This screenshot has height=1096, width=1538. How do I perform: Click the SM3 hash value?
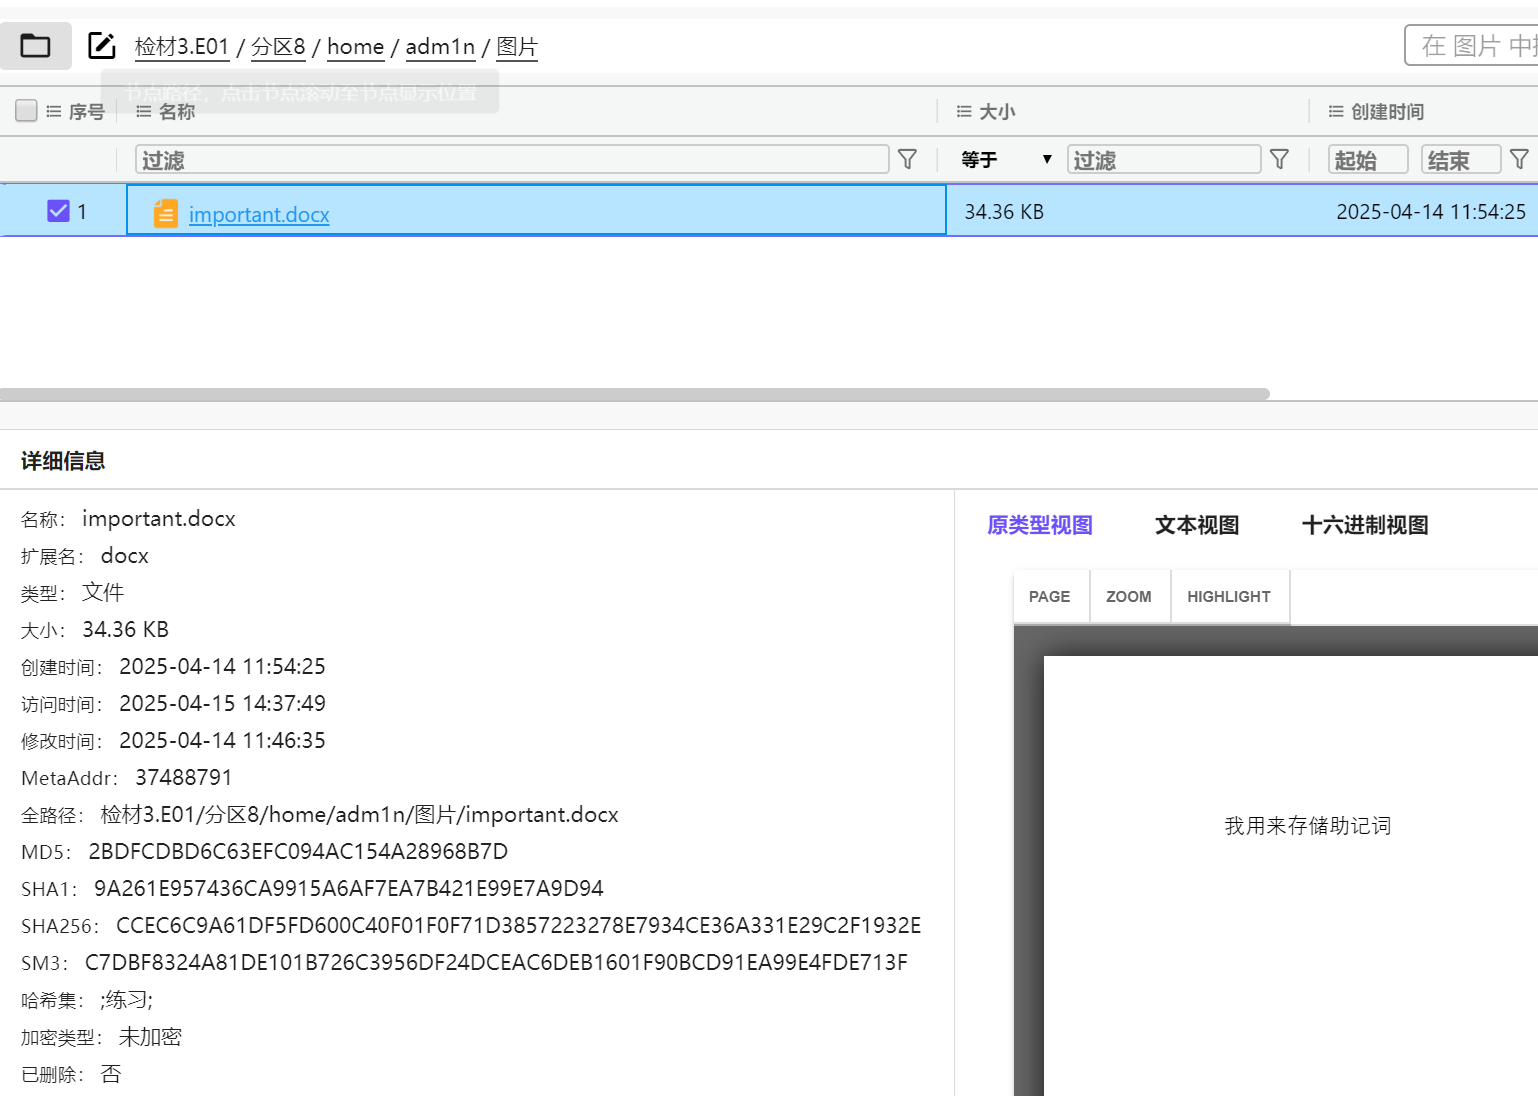[x=496, y=962]
